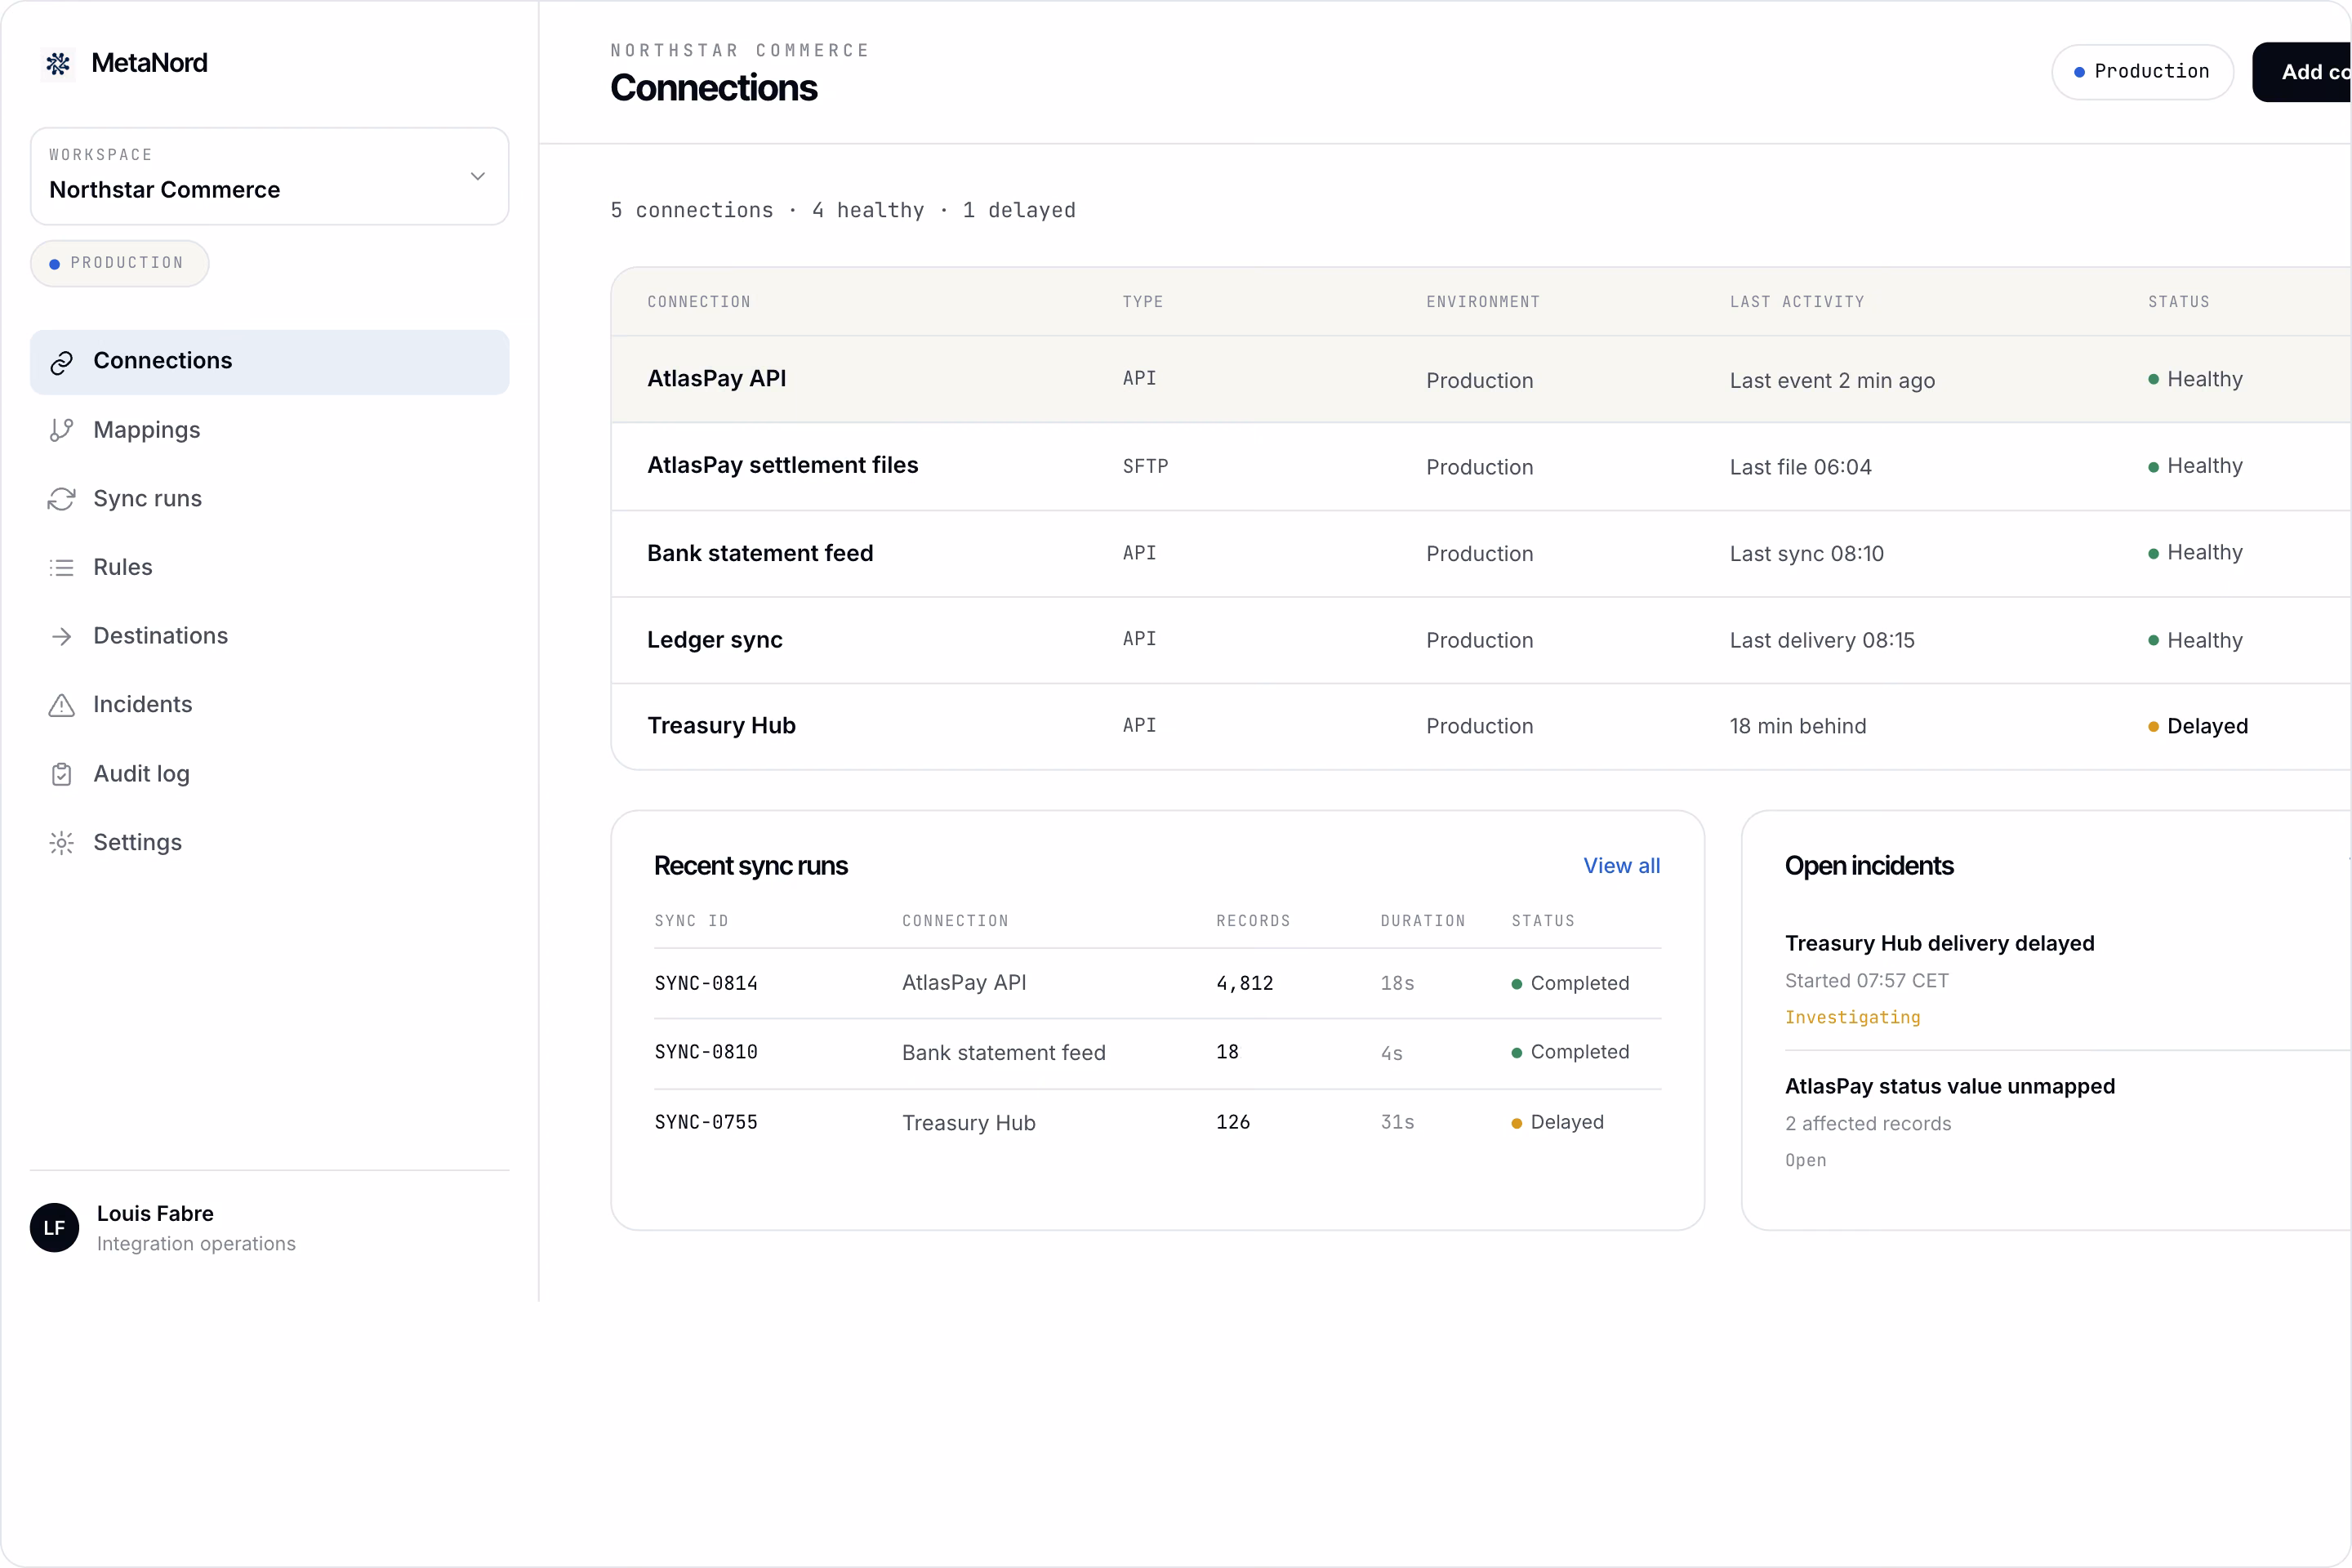Open sync run SYNC-0810
This screenshot has height=1568, width=2352.
tap(1157, 1053)
